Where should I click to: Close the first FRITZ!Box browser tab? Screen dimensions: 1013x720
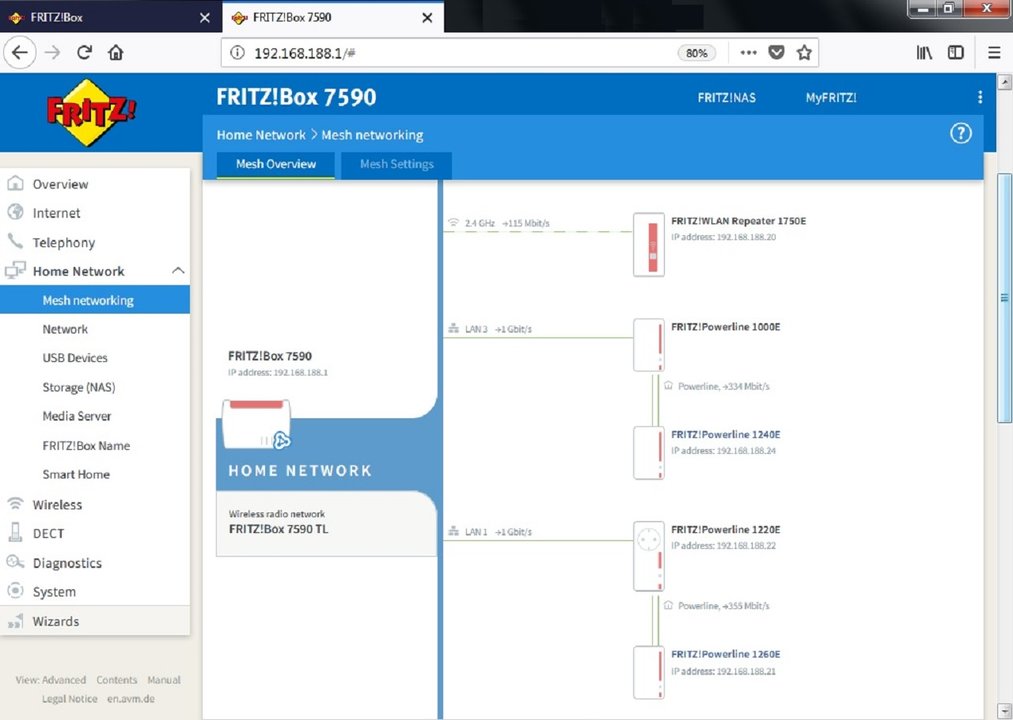pos(205,17)
